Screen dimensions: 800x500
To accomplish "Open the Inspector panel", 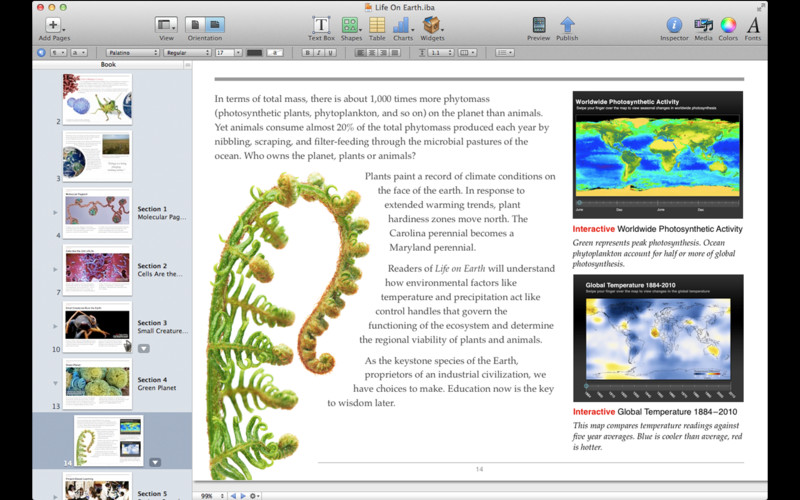I will pos(674,24).
